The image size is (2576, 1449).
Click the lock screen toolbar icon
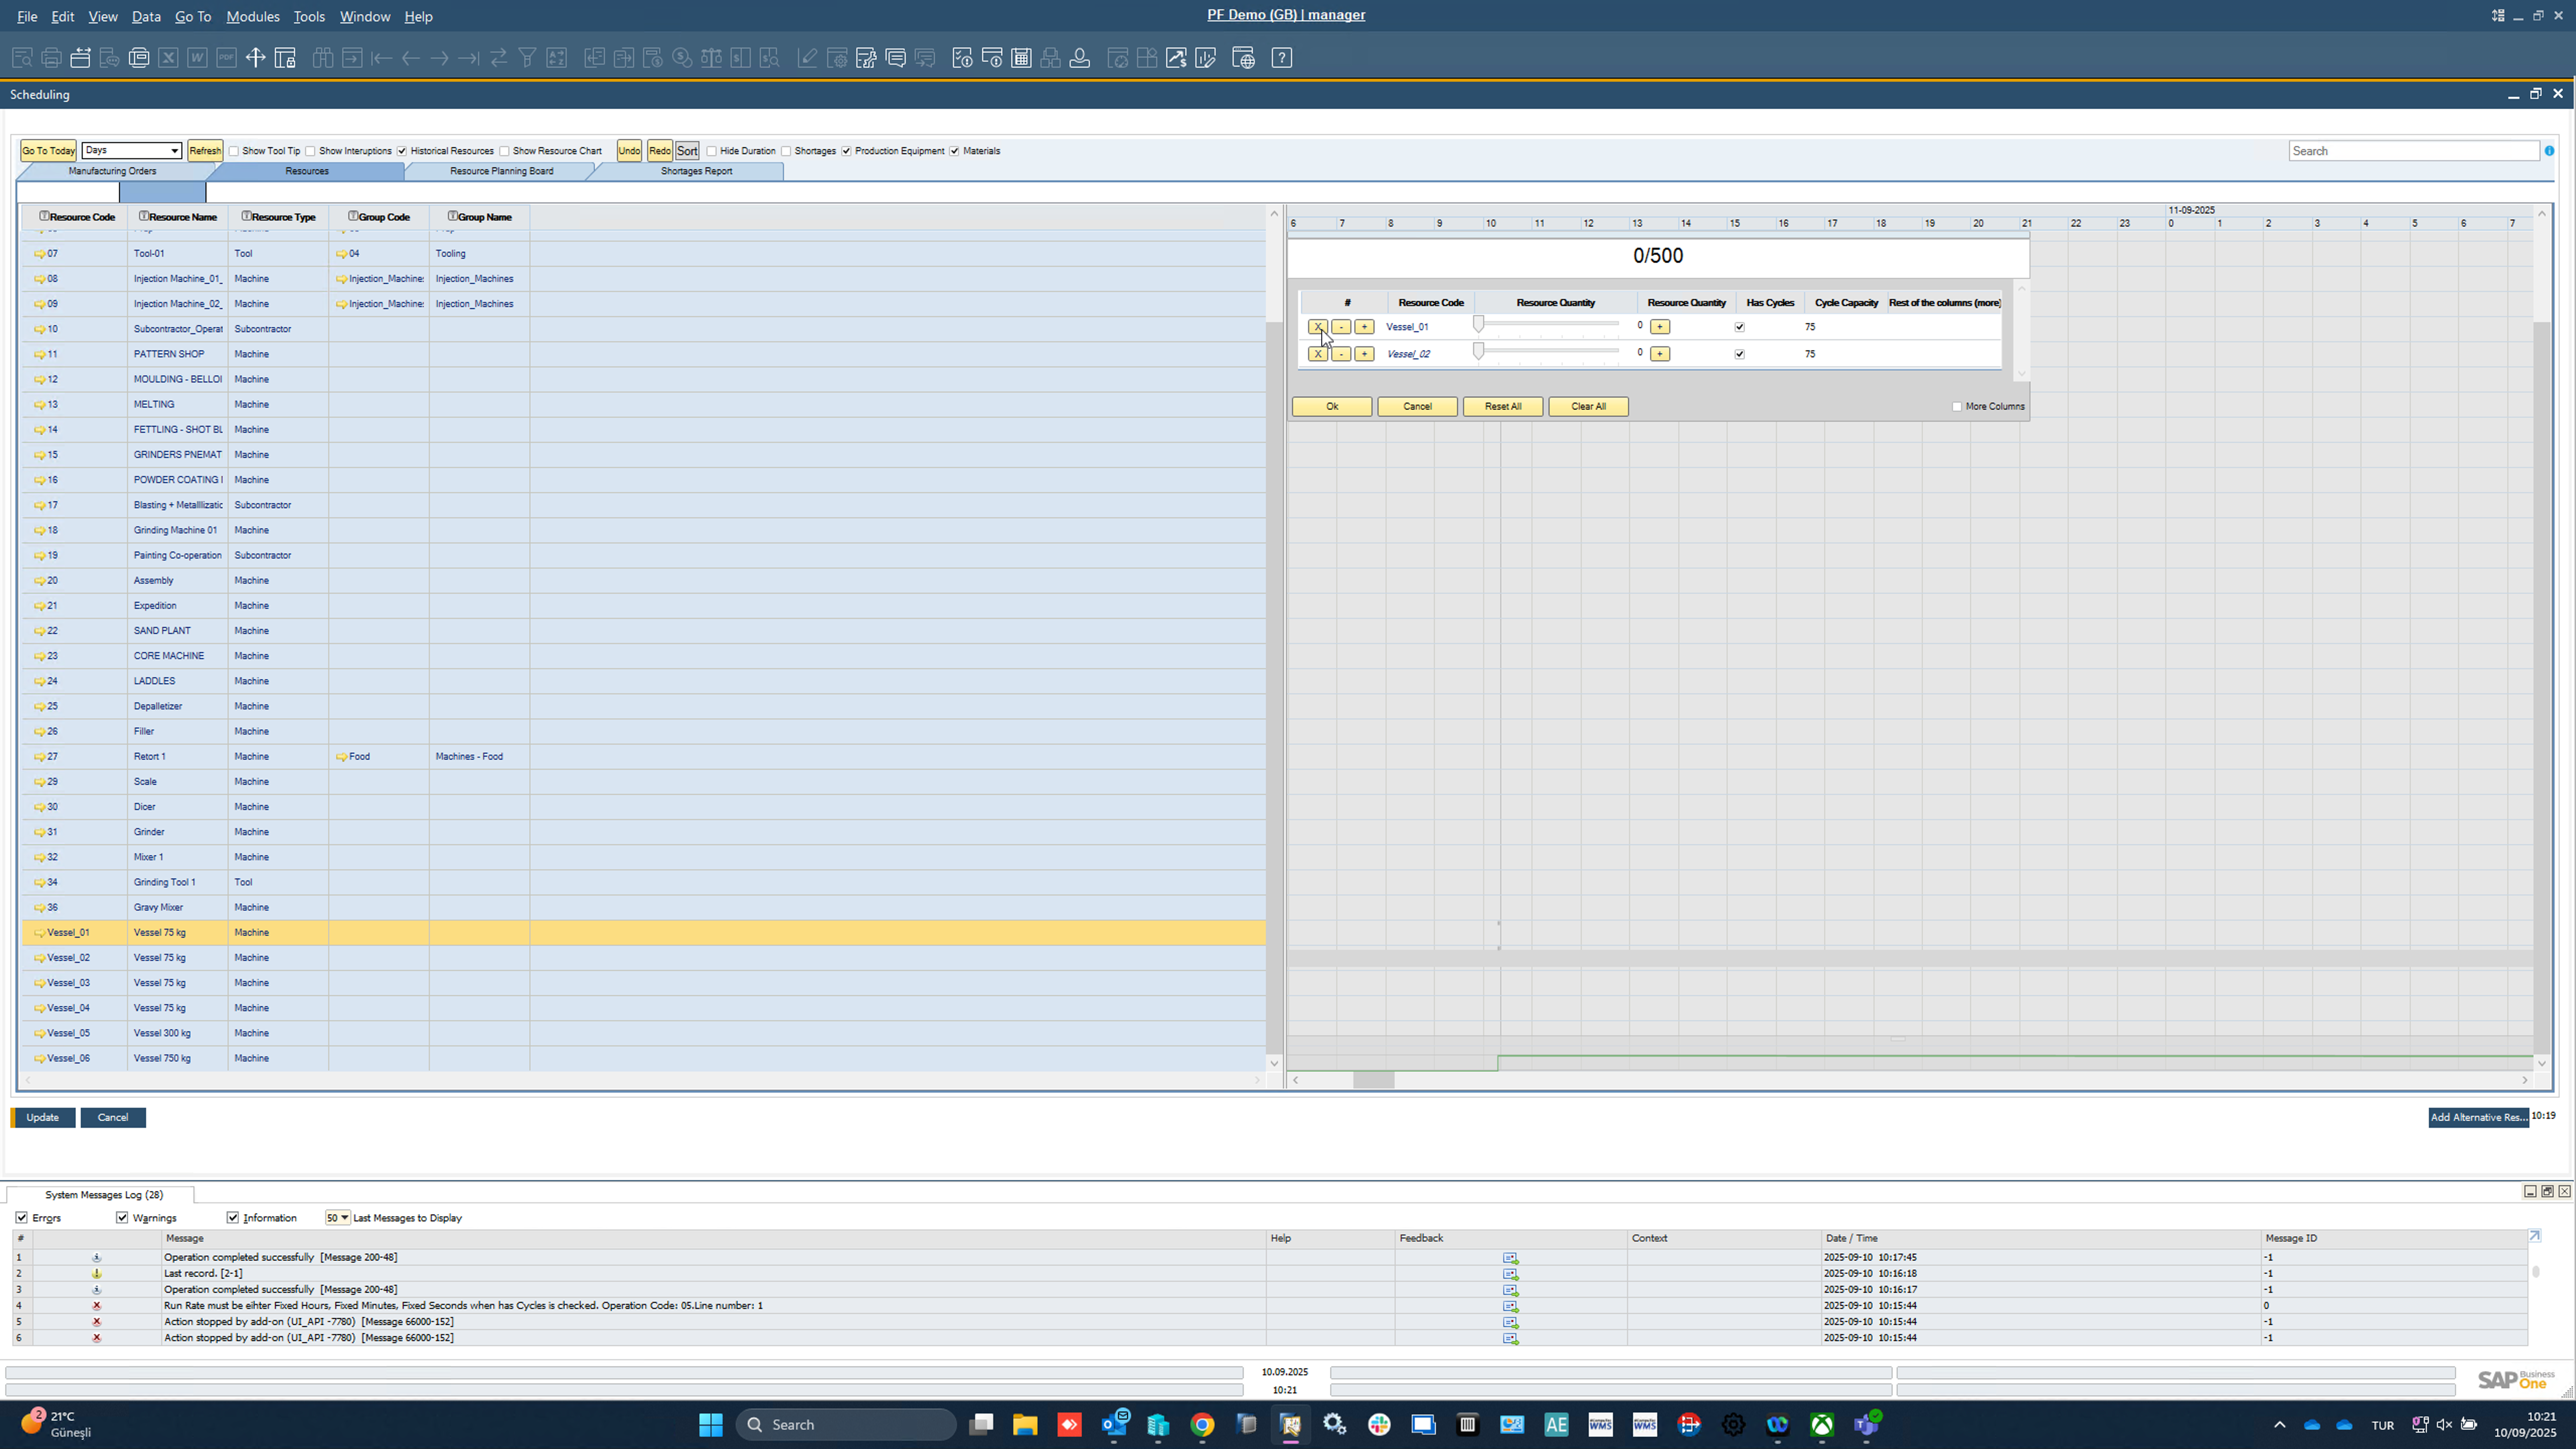[285, 58]
